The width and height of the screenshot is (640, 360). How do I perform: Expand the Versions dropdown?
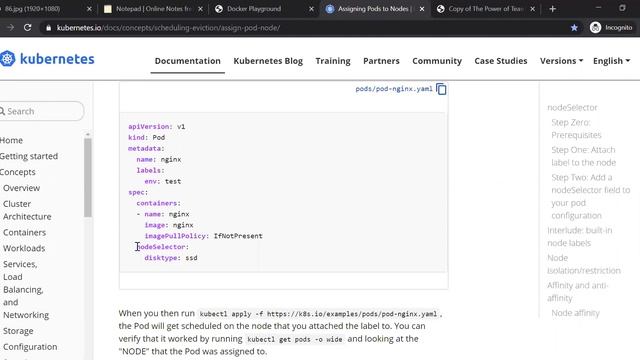(561, 61)
